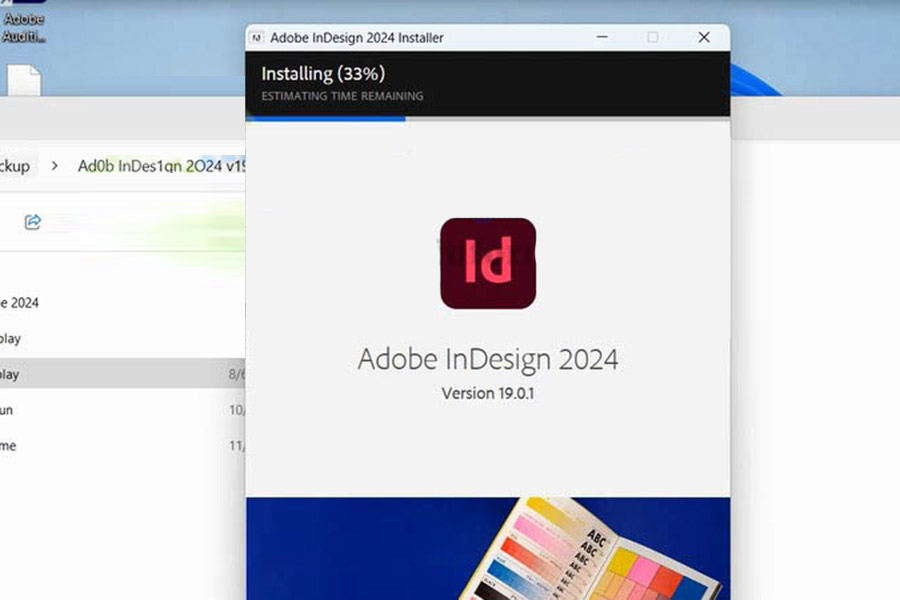Click the breadcrumb chevron after 'ckup'

[55, 166]
